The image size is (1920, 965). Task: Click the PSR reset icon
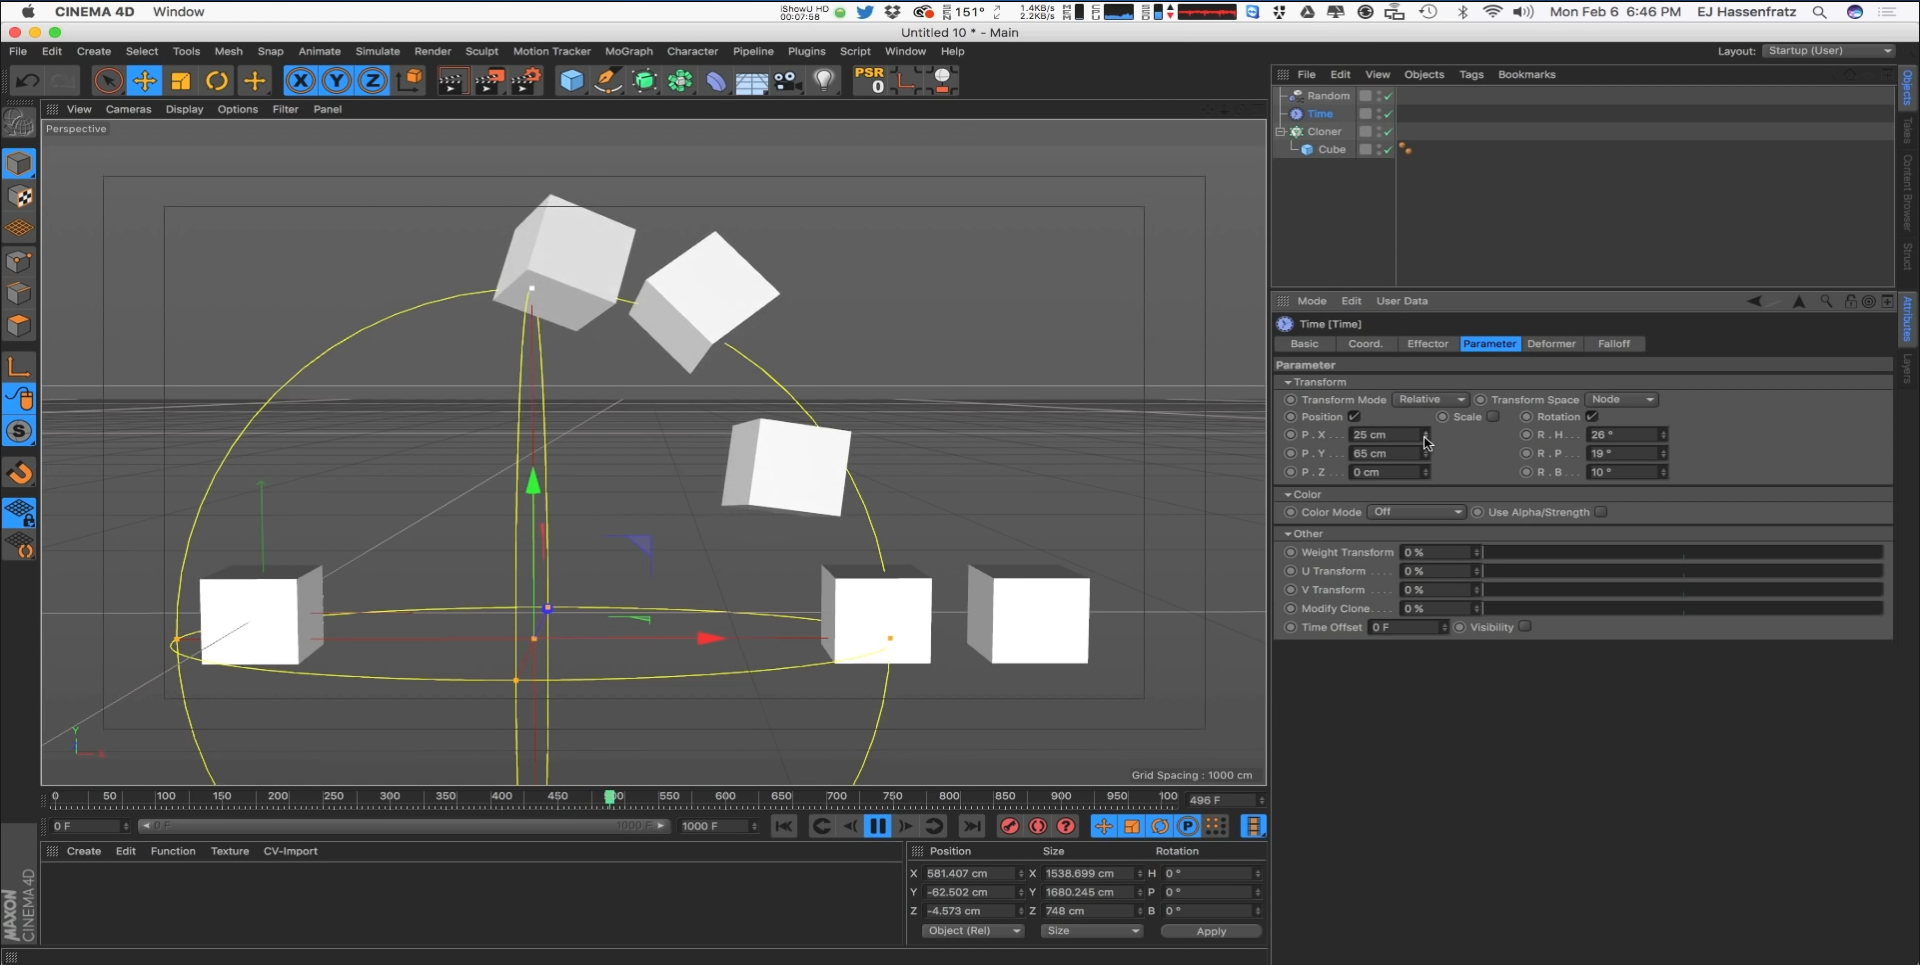click(x=870, y=80)
